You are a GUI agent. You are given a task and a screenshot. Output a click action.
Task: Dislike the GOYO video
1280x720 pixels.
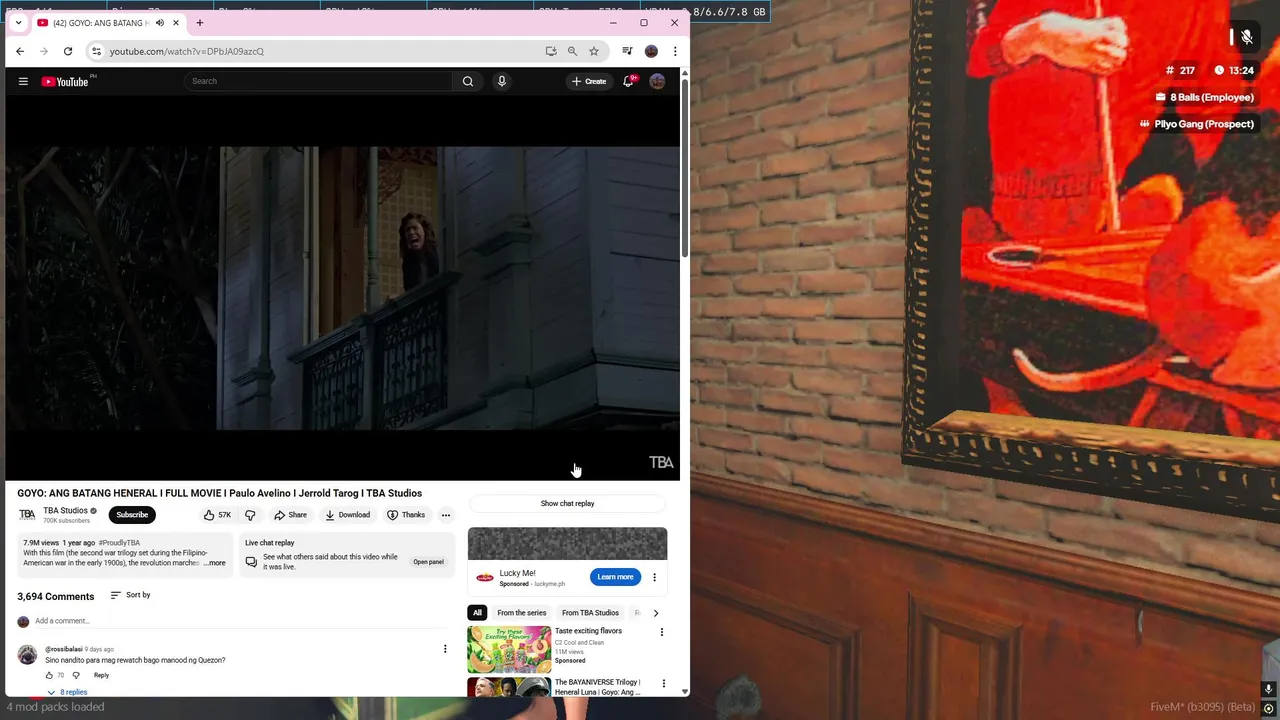click(250, 515)
